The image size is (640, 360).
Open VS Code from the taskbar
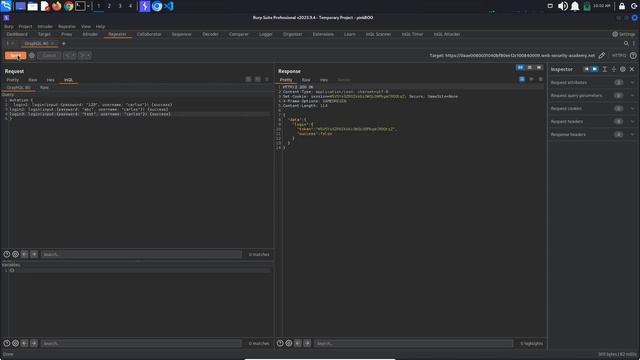coord(169,6)
